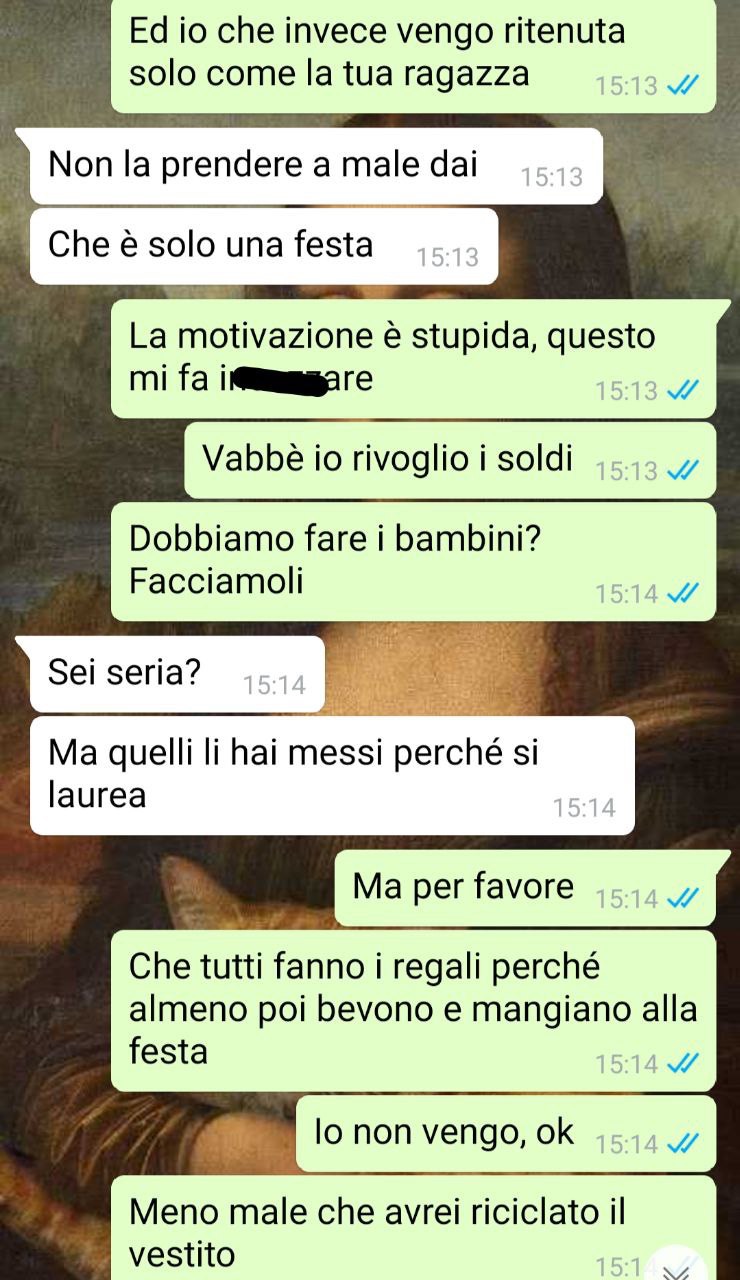This screenshot has width=740, height=1280.
Task: Tap the 15:14 timestamp on 'Sei seria?'
Action: point(274,685)
